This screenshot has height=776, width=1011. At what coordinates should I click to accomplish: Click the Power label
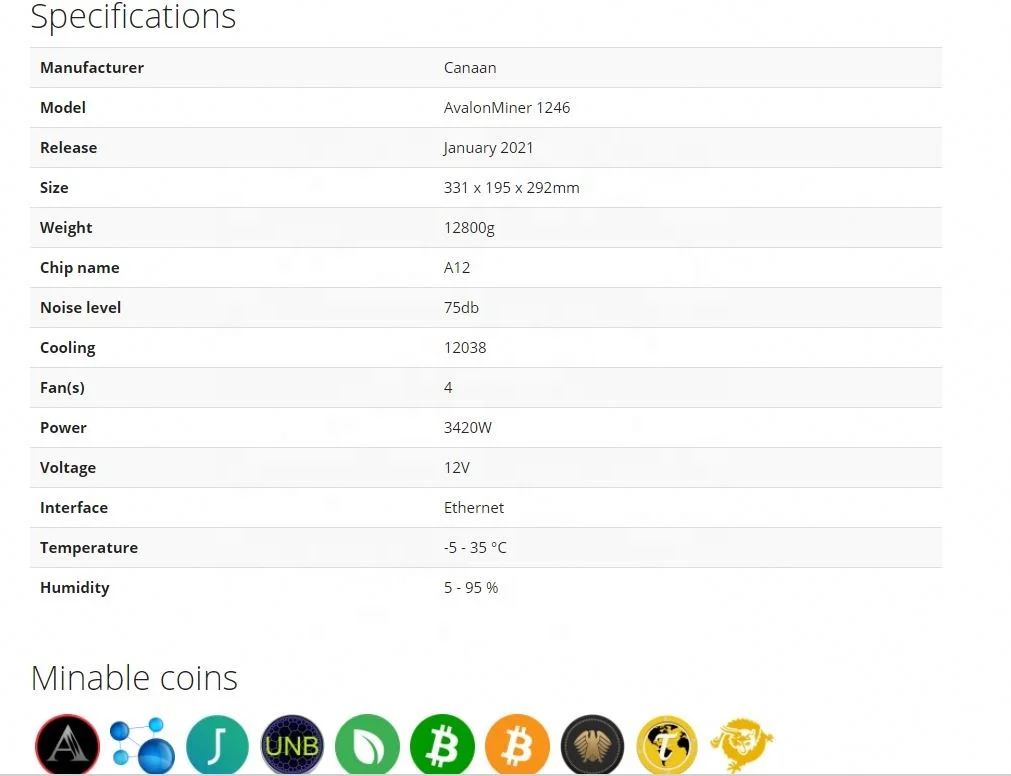(63, 427)
